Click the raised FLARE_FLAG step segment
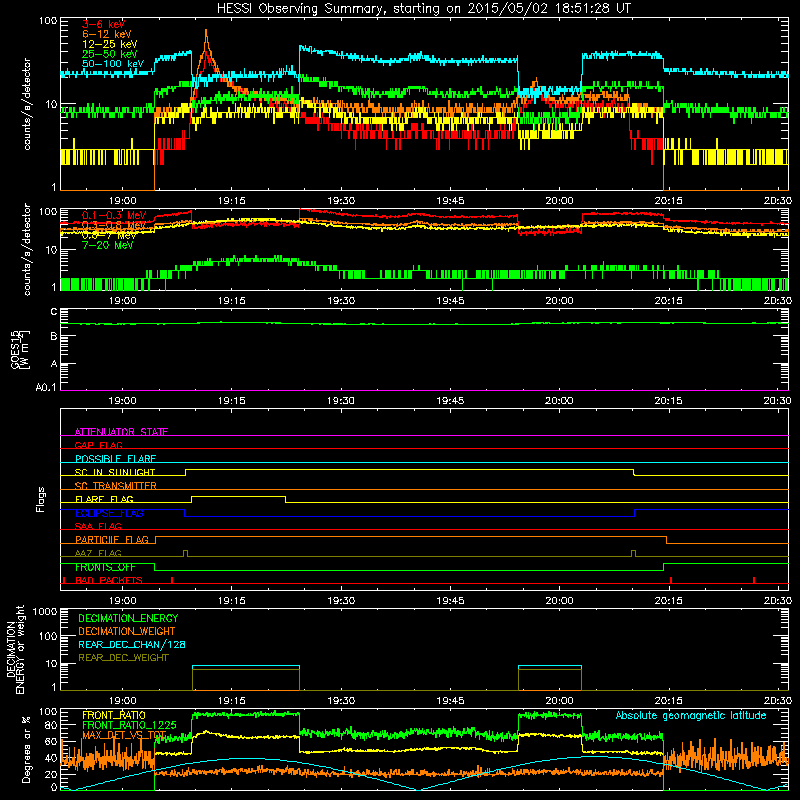This screenshot has height=800, width=800. (x=238, y=496)
